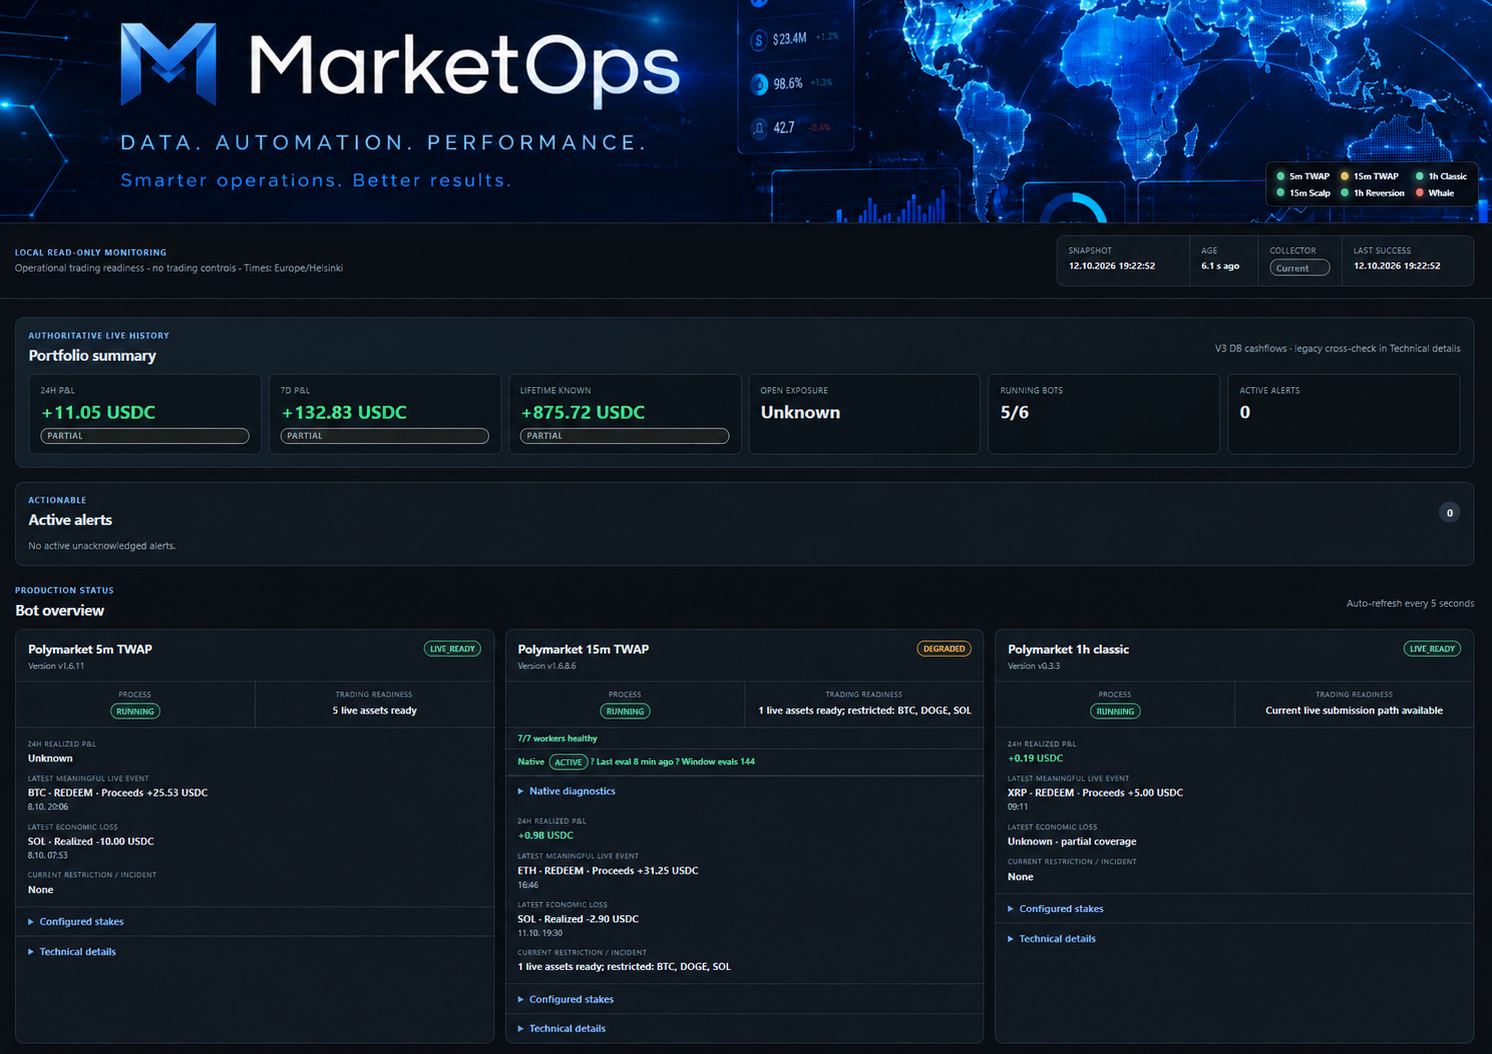Click the Active alerts count badge
The image size is (1492, 1054).
click(x=1449, y=513)
